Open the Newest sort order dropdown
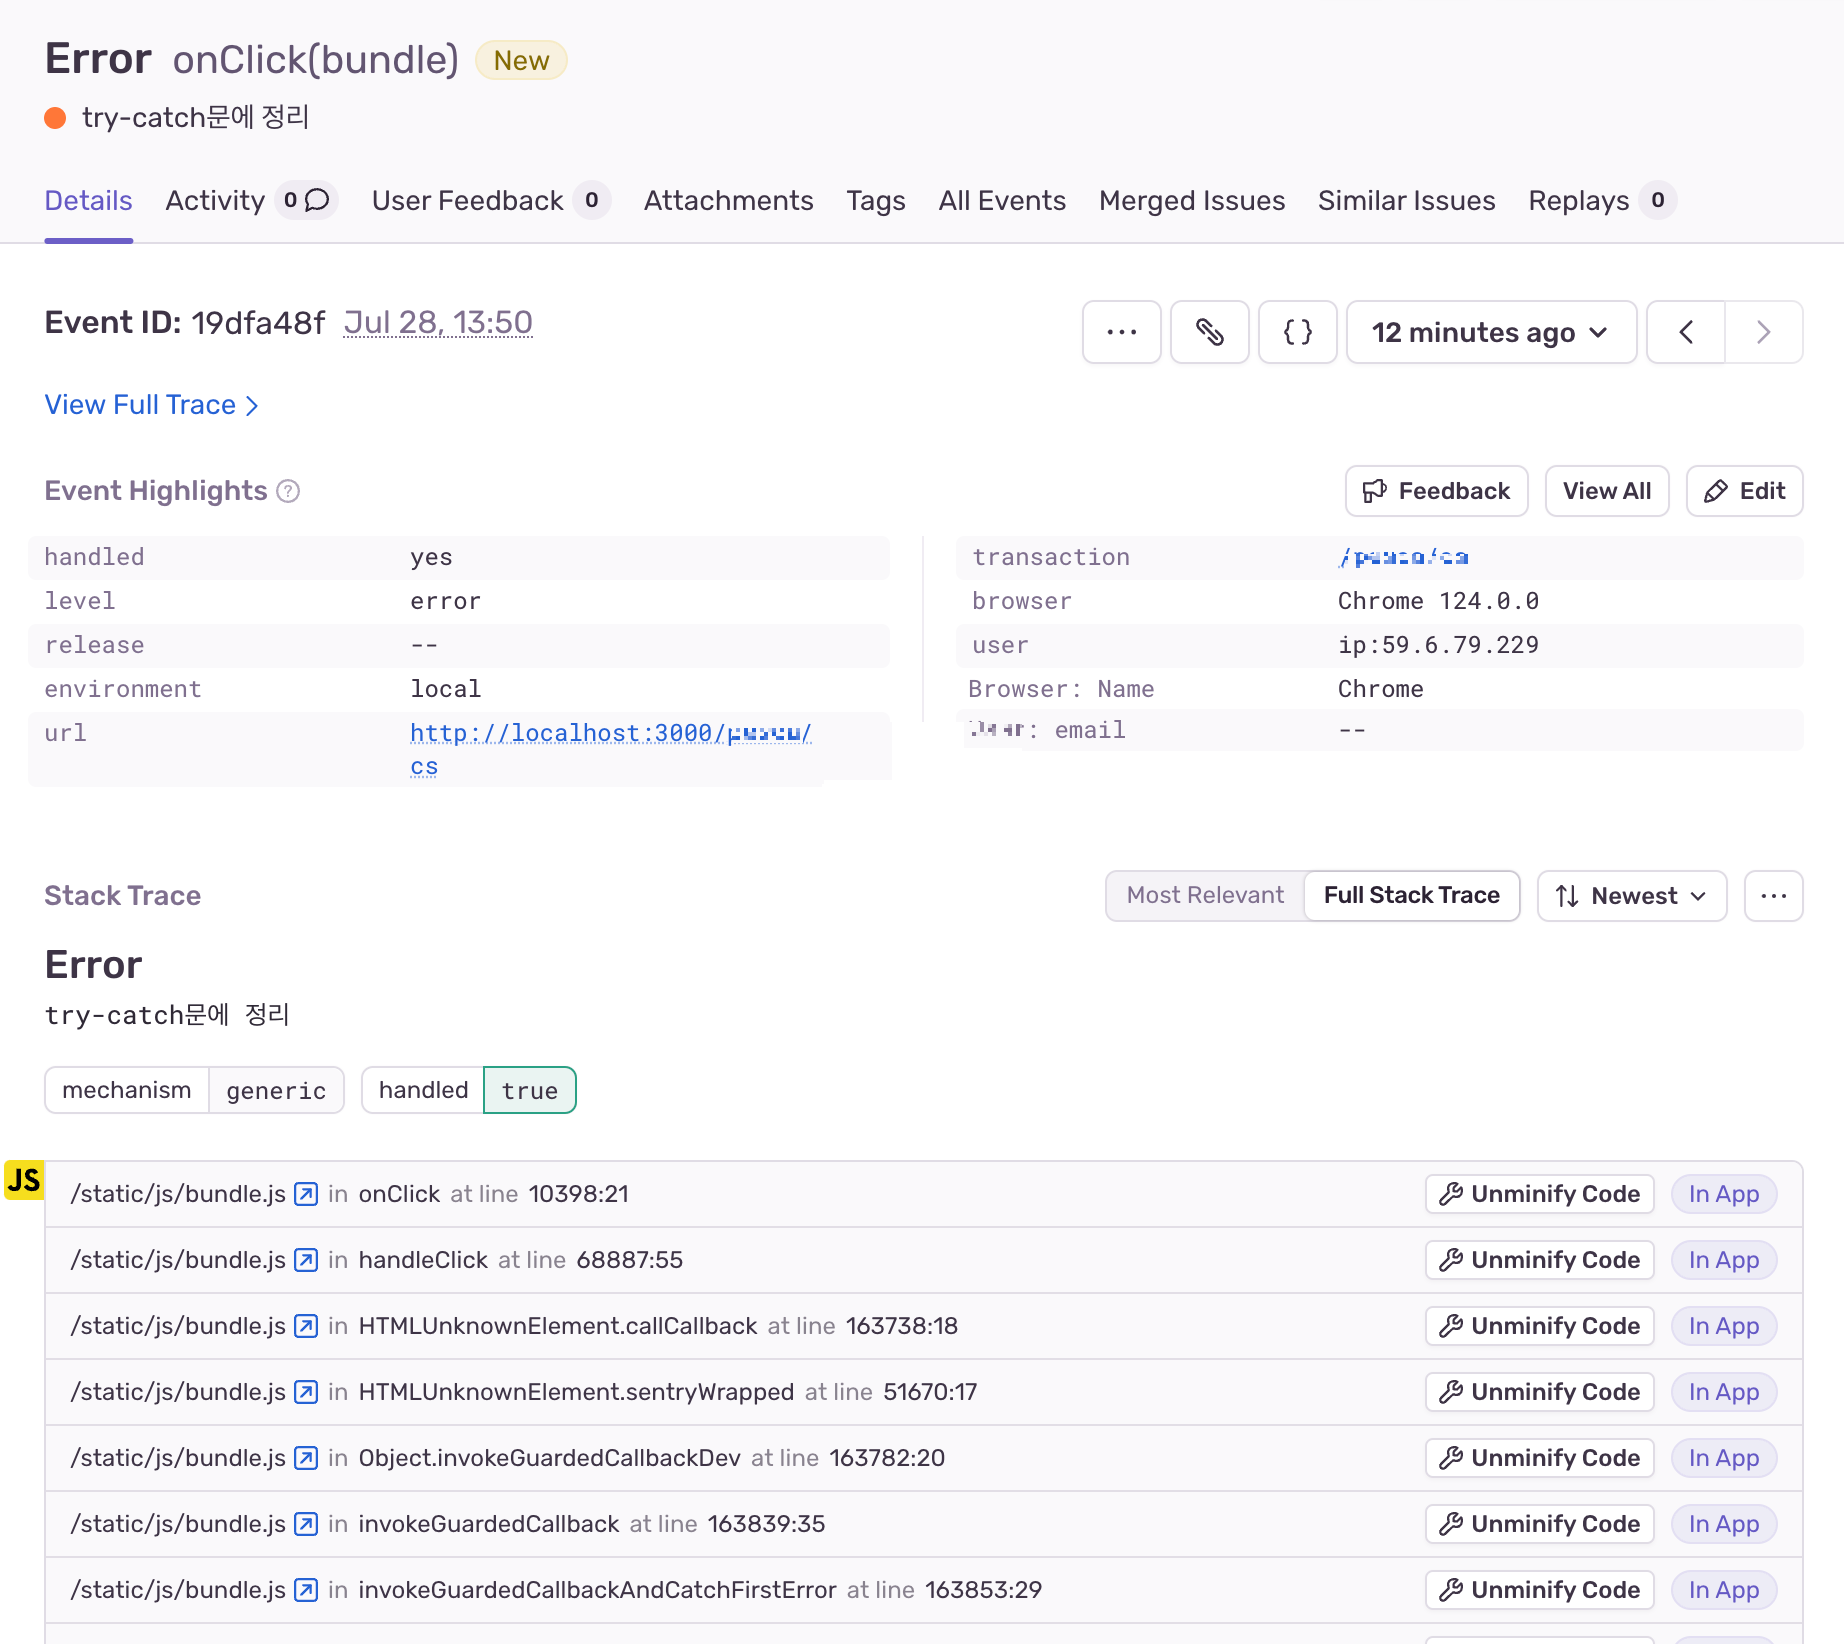The height and width of the screenshot is (1644, 1844). [1631, 895]
